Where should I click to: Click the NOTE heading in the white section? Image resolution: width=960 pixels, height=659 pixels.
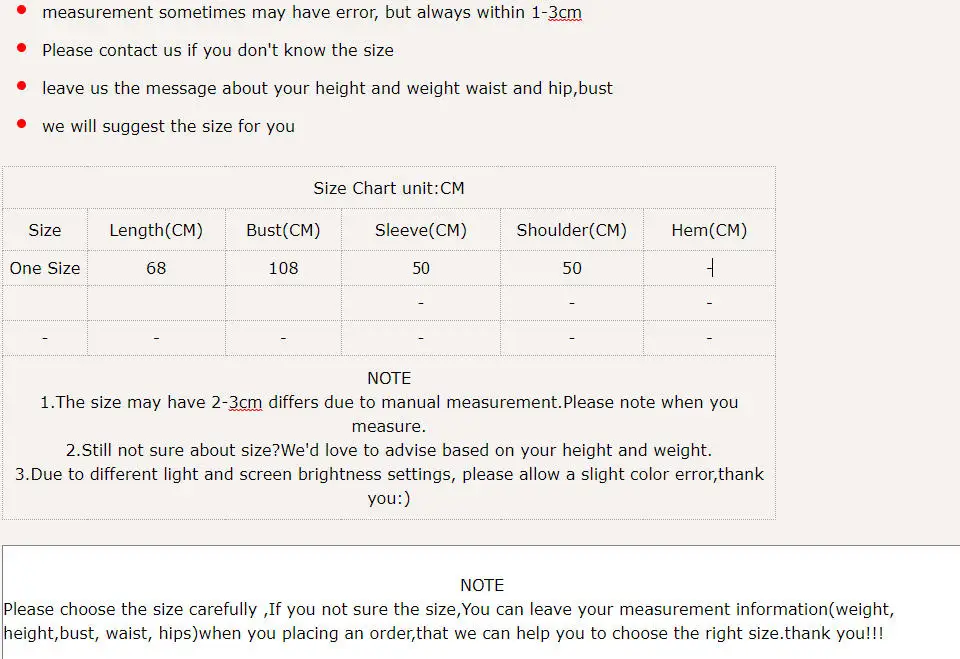pyautogui.click(x=482, y=585)
